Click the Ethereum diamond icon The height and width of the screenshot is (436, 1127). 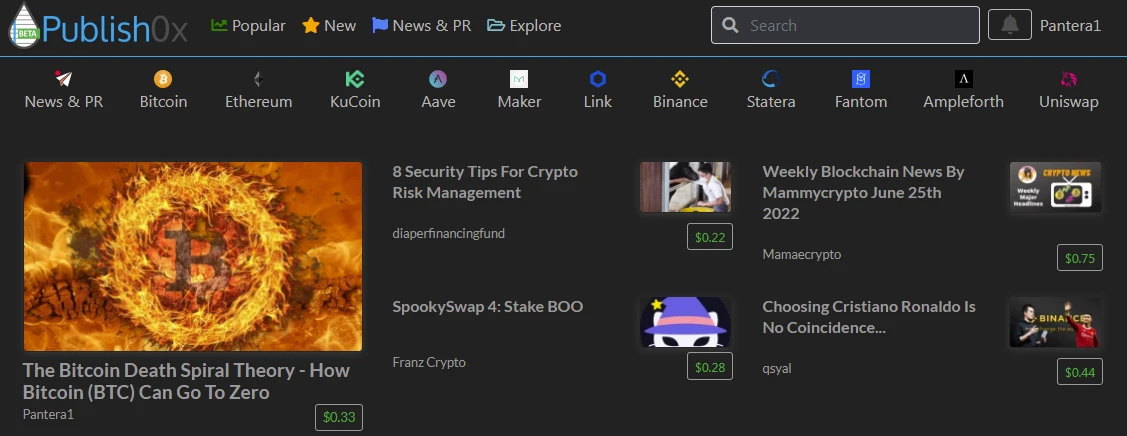[258, 78]
